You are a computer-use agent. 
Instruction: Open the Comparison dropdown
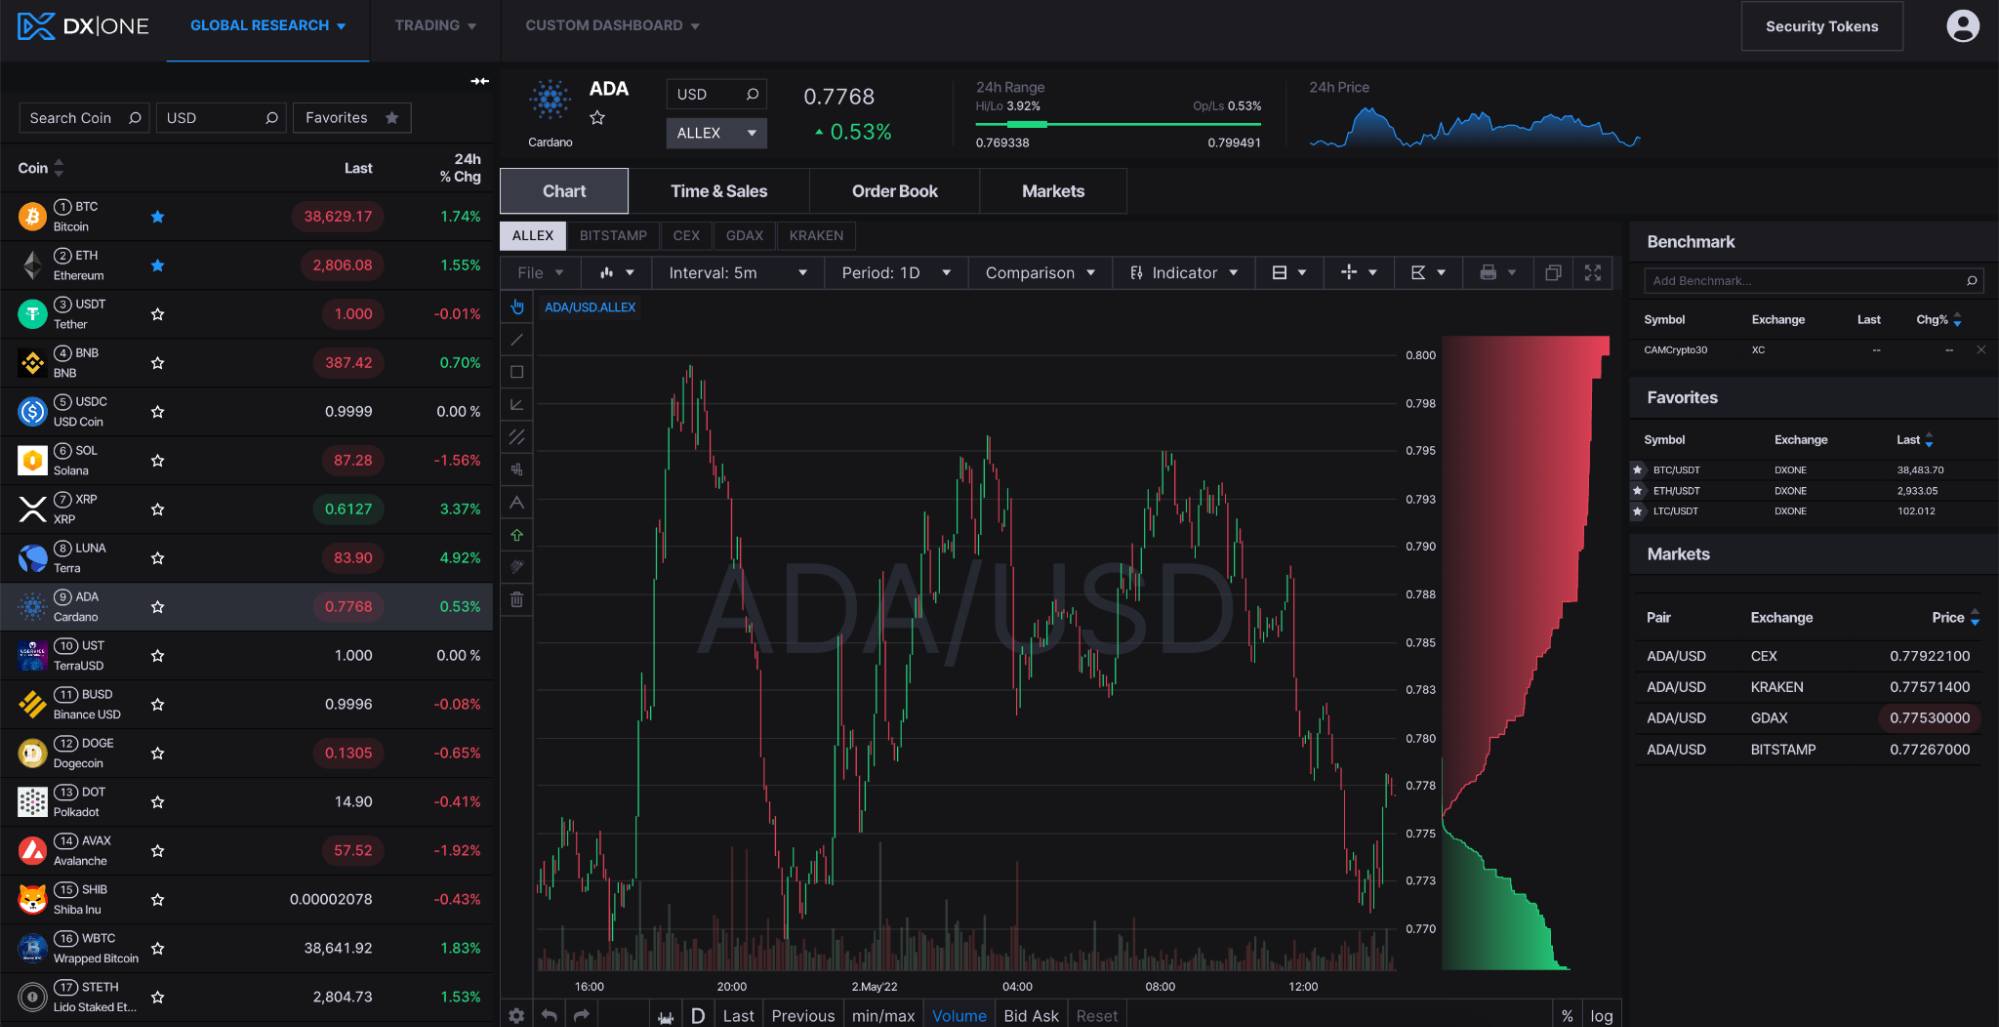click(x=1040, y=272)
